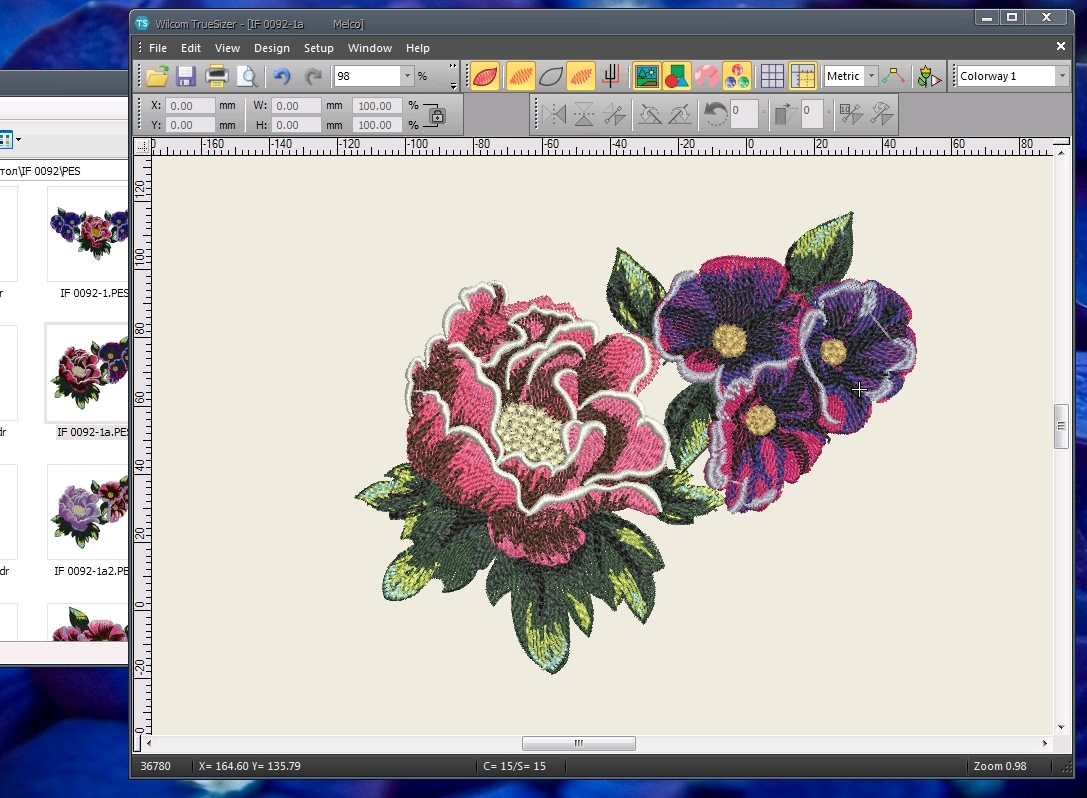
Task: Click the horizontal scrollbar thumb
Action: click(578, 744)
